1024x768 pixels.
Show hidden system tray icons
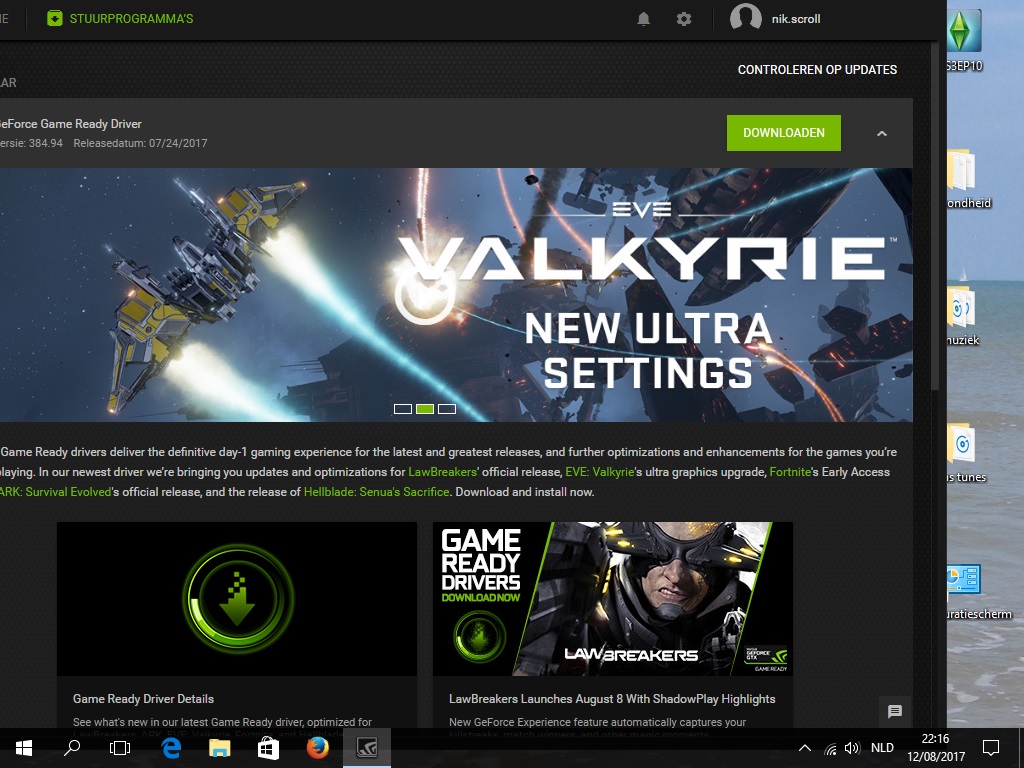(805, 748)
